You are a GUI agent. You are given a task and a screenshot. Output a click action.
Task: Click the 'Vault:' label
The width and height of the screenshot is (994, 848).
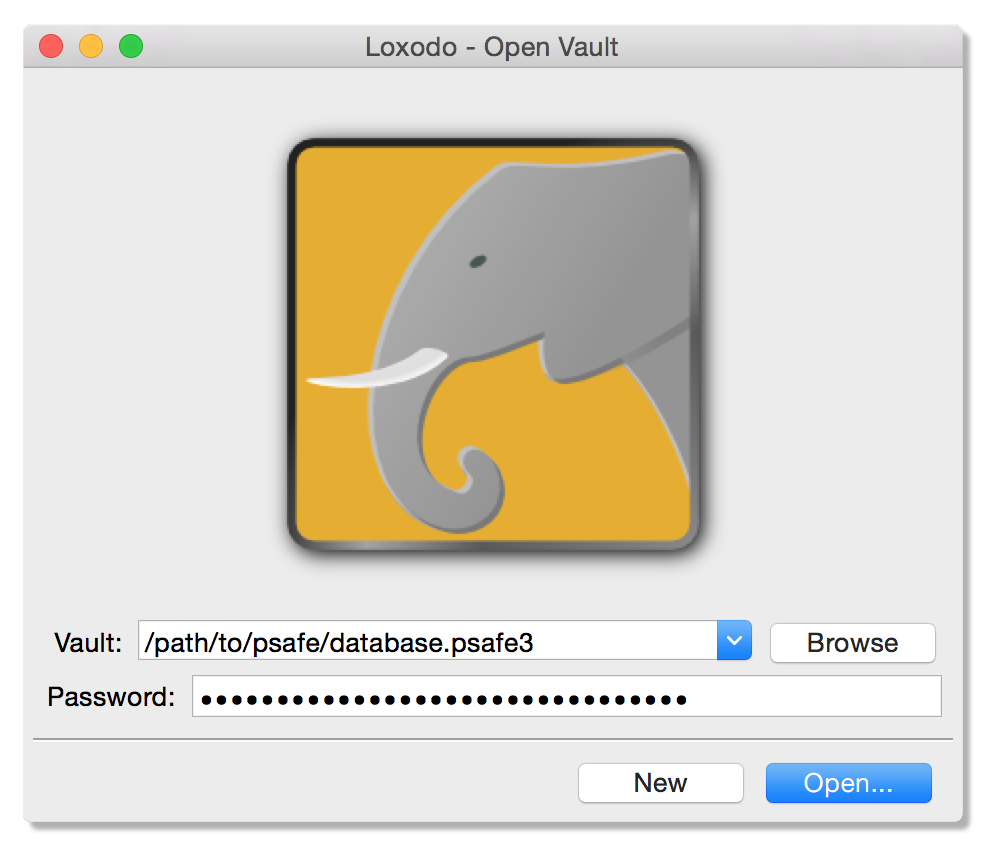[88, 643]
